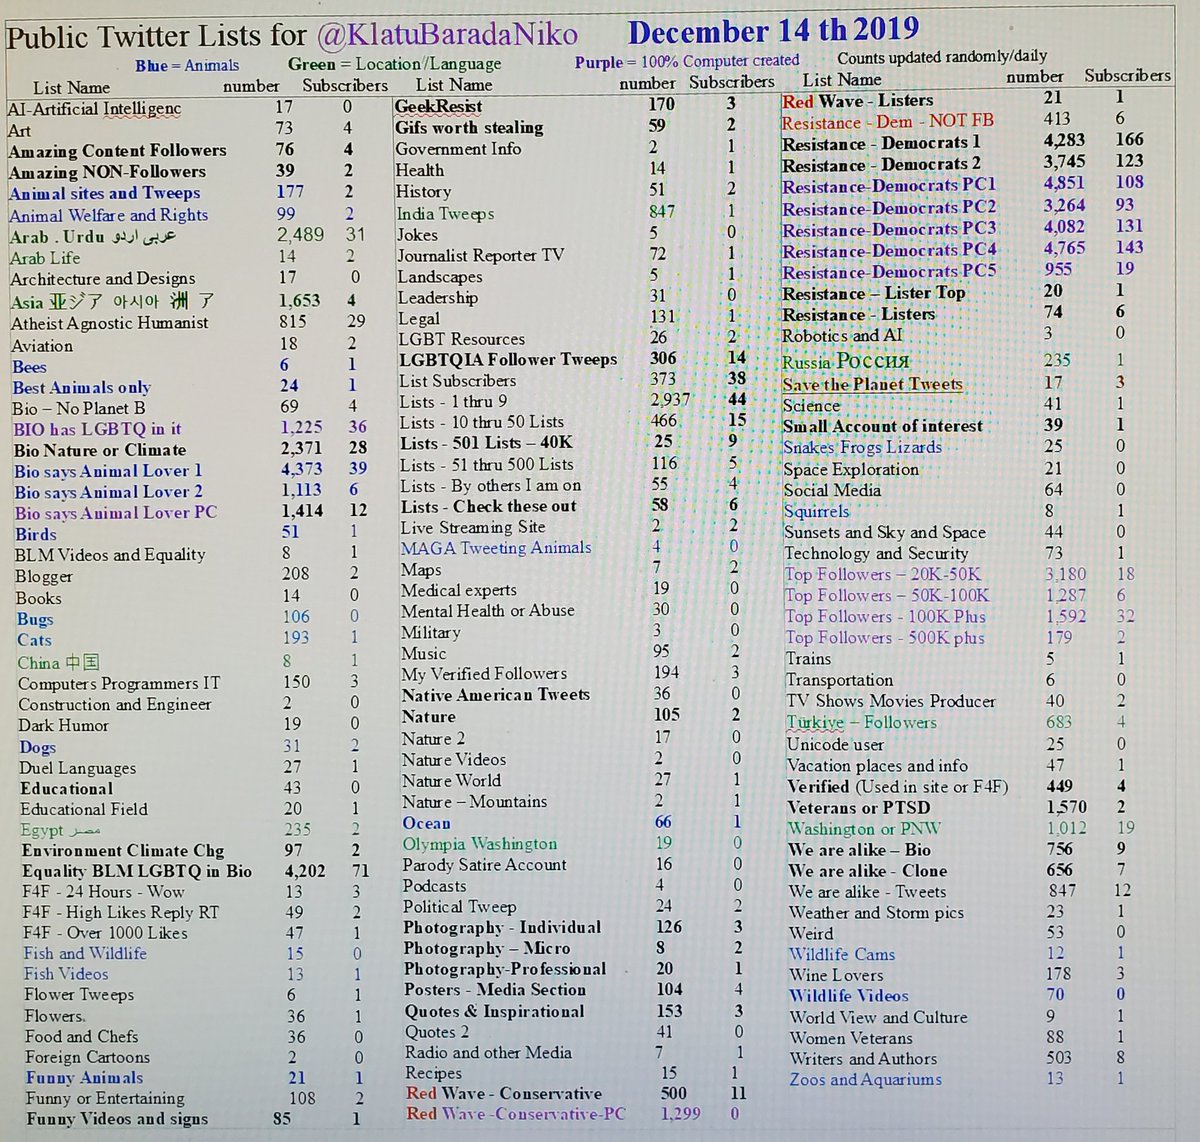Select 'Native American Tweets' row
This screenshot has width=1200, height=1142.
tap(572, 695)
